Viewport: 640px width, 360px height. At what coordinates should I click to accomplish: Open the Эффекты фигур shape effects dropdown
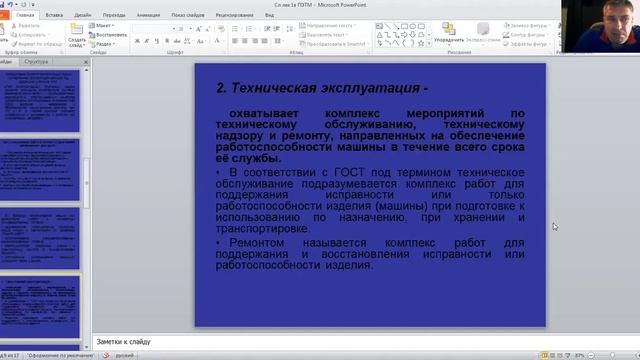pos(528,44)
